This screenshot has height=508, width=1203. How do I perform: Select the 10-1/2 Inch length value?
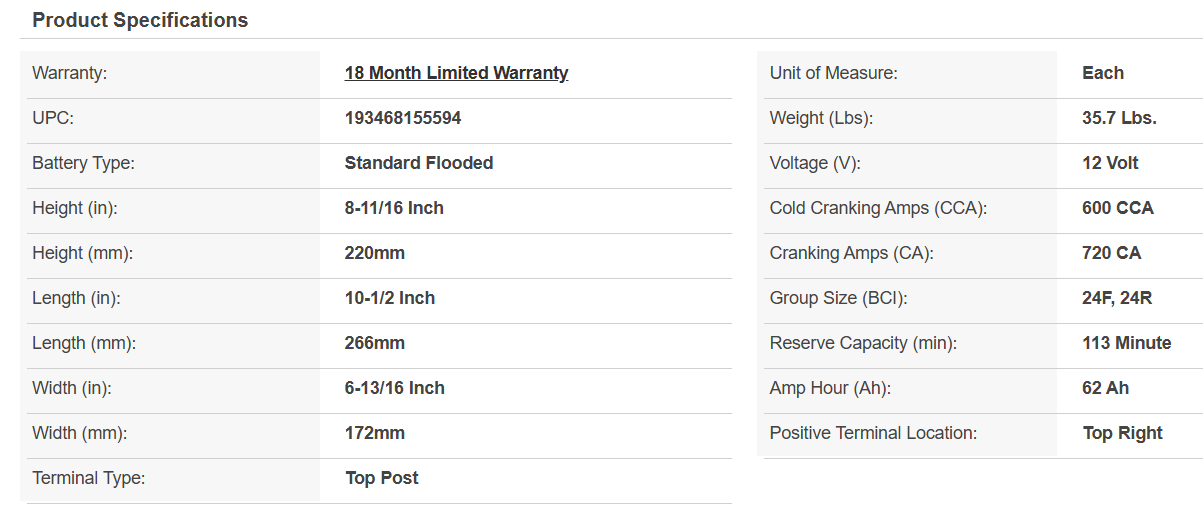tap(390, 298)
